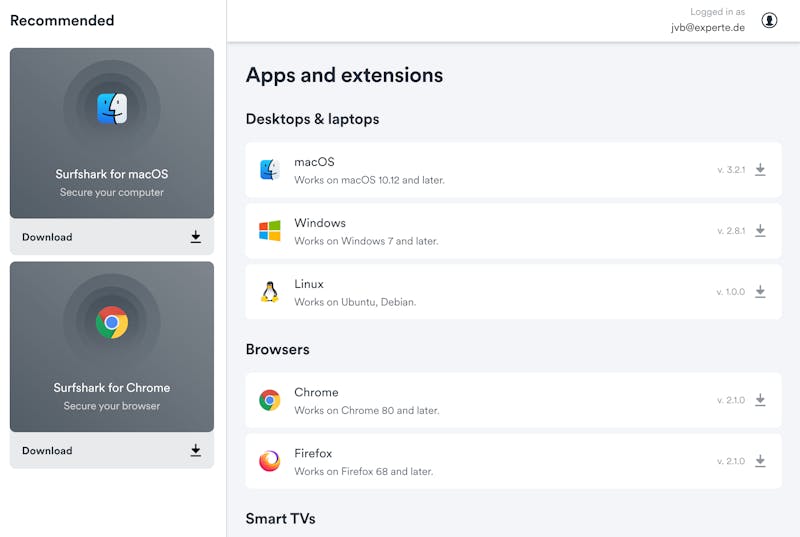This screenshot has width=800, height=537.
Task: Click the Linux penguin icon
Action: point(270,292)
